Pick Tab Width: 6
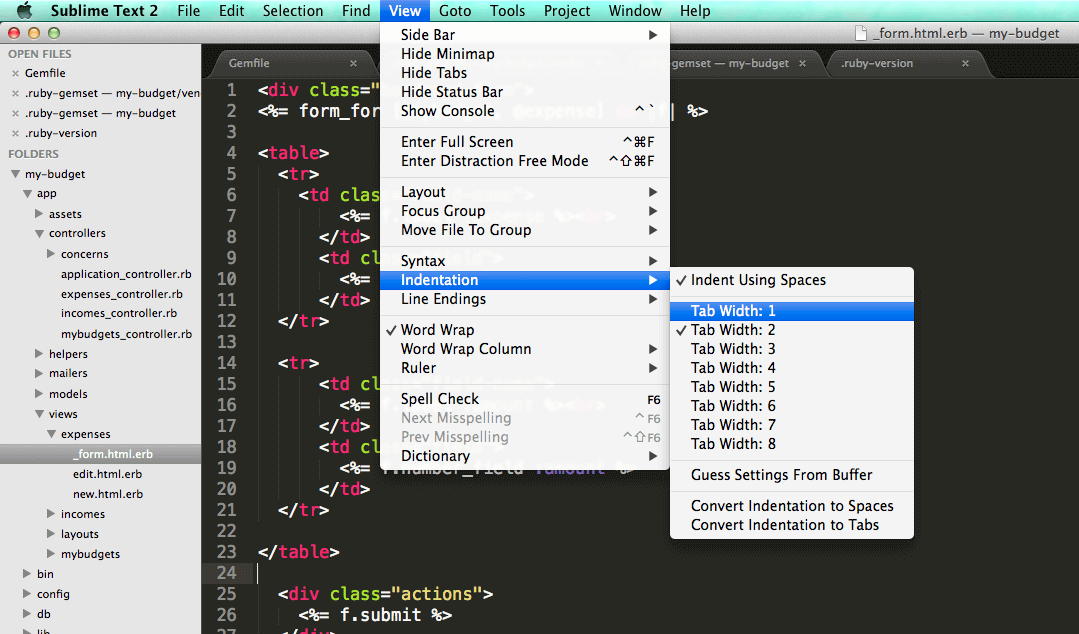 pos(791,406)
